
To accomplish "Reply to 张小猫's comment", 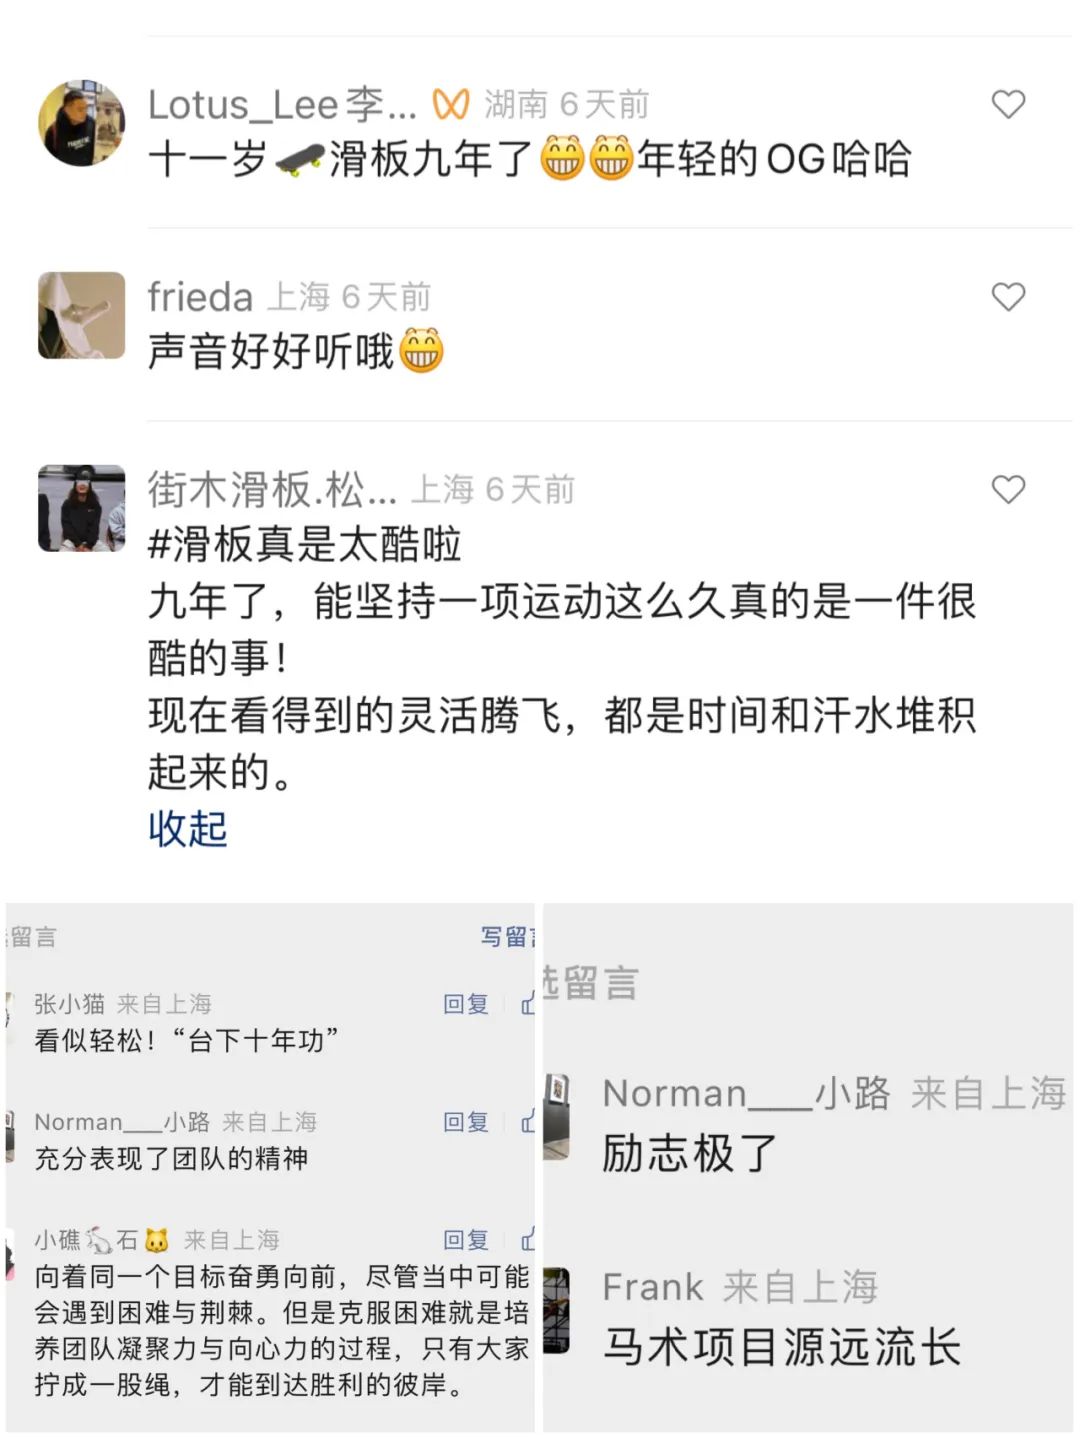I will [x=466, y=1004].
